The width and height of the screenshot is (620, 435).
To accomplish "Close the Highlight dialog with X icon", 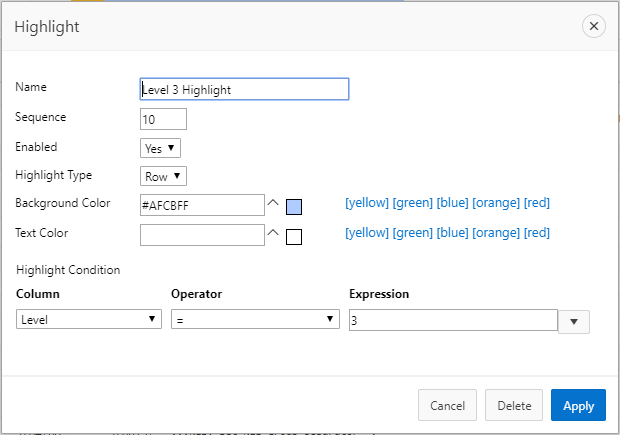I will click(594, 26).
